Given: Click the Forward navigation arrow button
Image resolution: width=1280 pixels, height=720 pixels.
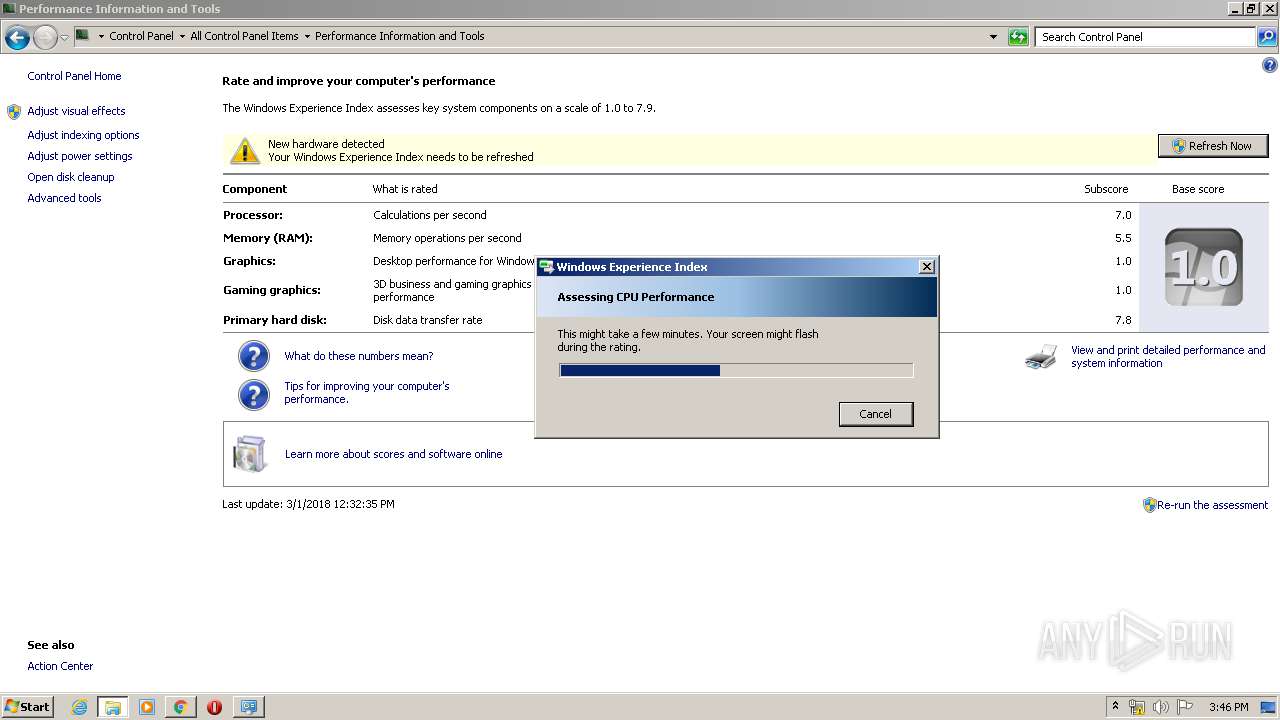Looking at the screenshot, I should 45,38.
